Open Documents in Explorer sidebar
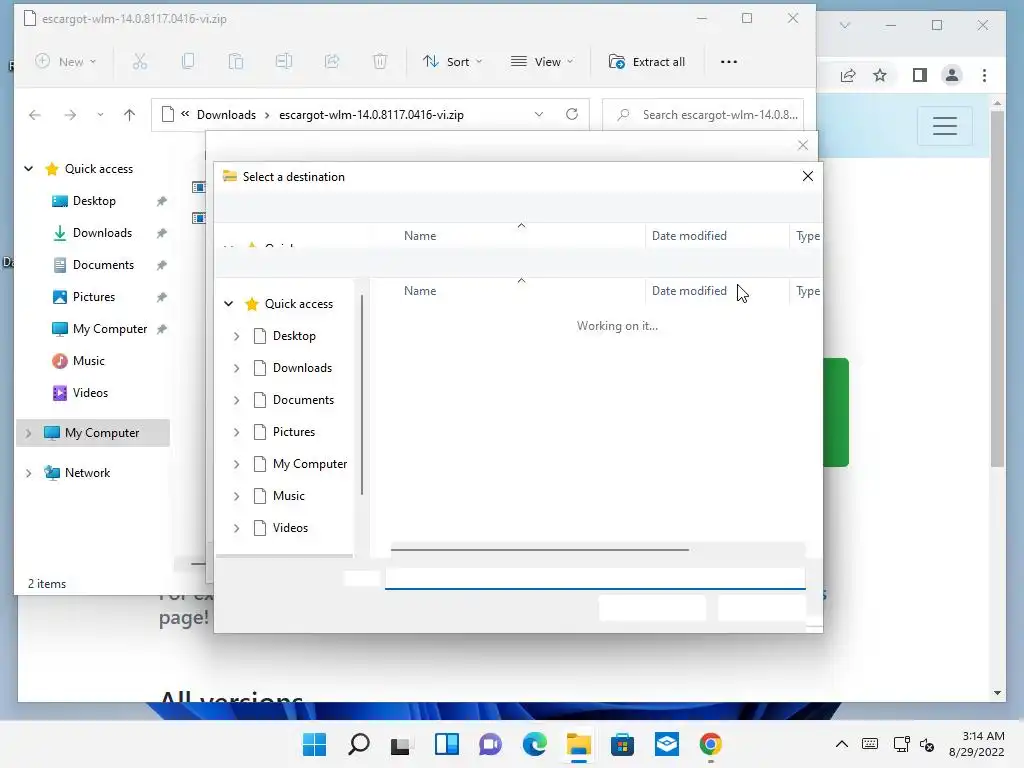The image size is (1024, 768). 103,264
